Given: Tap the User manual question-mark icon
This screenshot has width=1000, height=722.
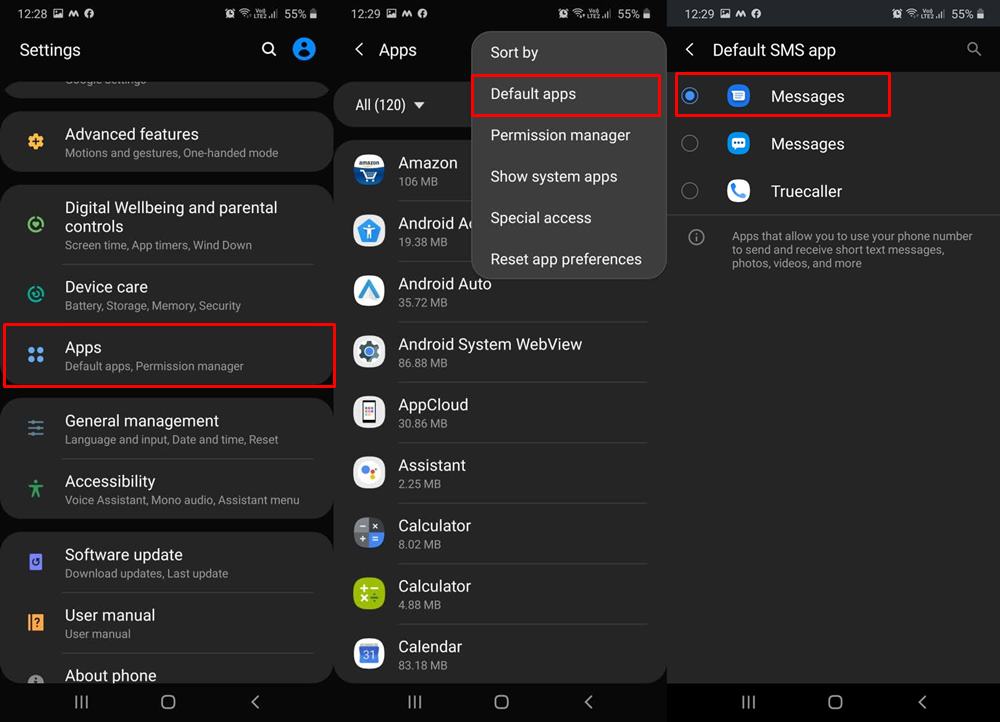Looking at the screenshot, I should click(x=36, y=623).
